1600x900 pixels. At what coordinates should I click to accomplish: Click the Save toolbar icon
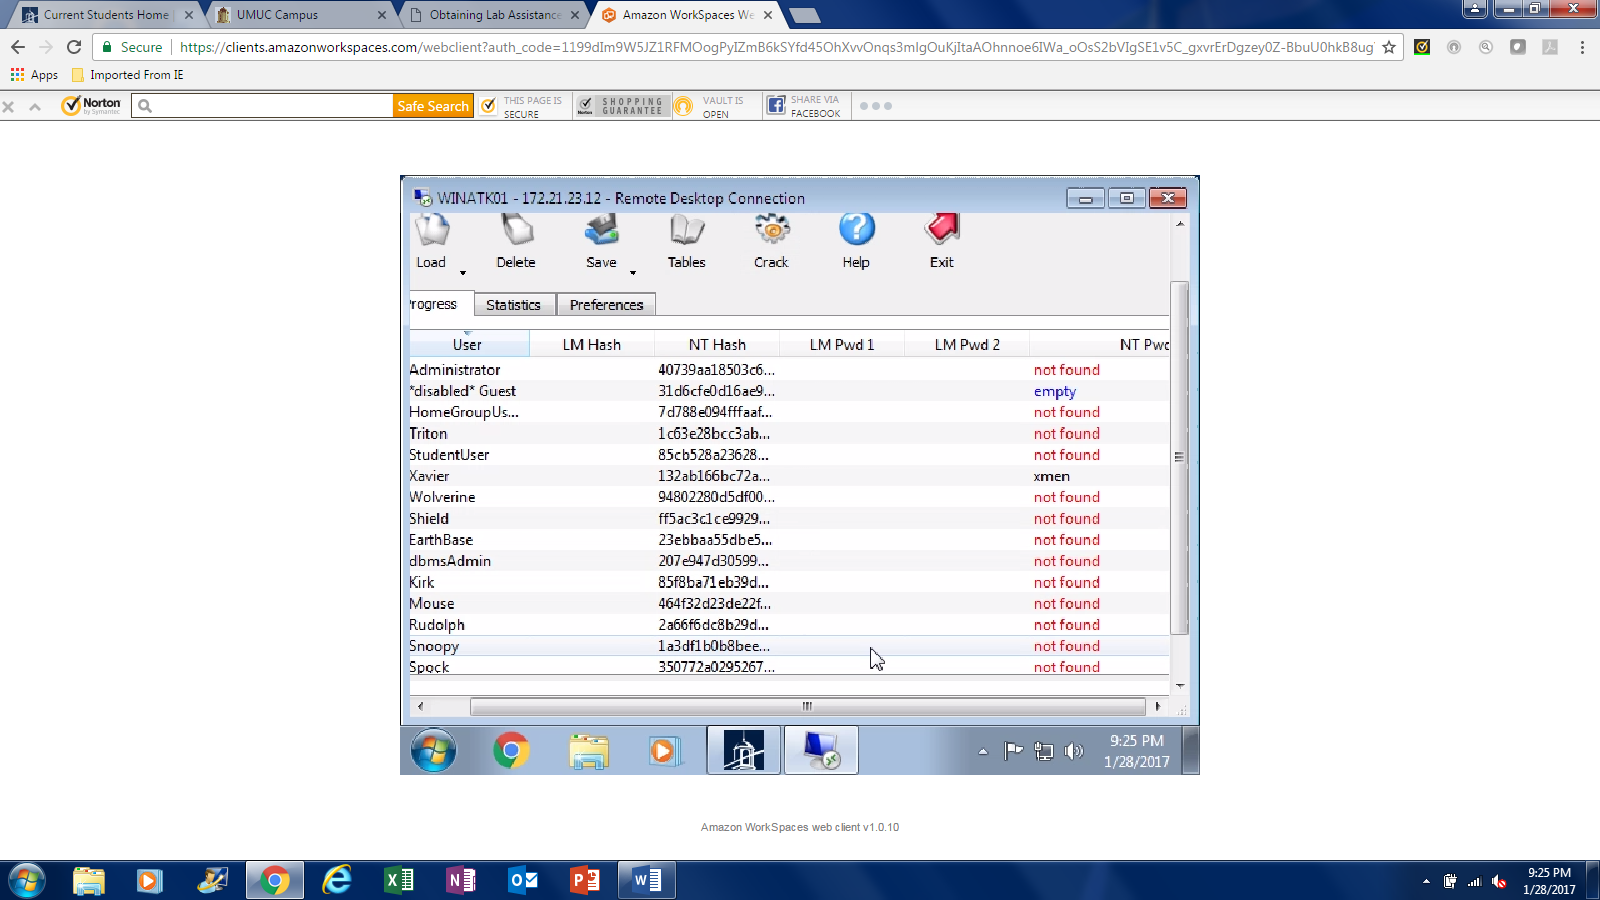601,242
